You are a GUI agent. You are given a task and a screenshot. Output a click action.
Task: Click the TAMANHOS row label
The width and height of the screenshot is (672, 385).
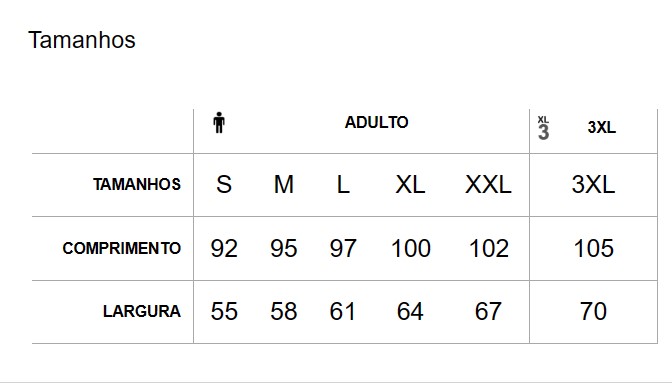coord(137,184)
